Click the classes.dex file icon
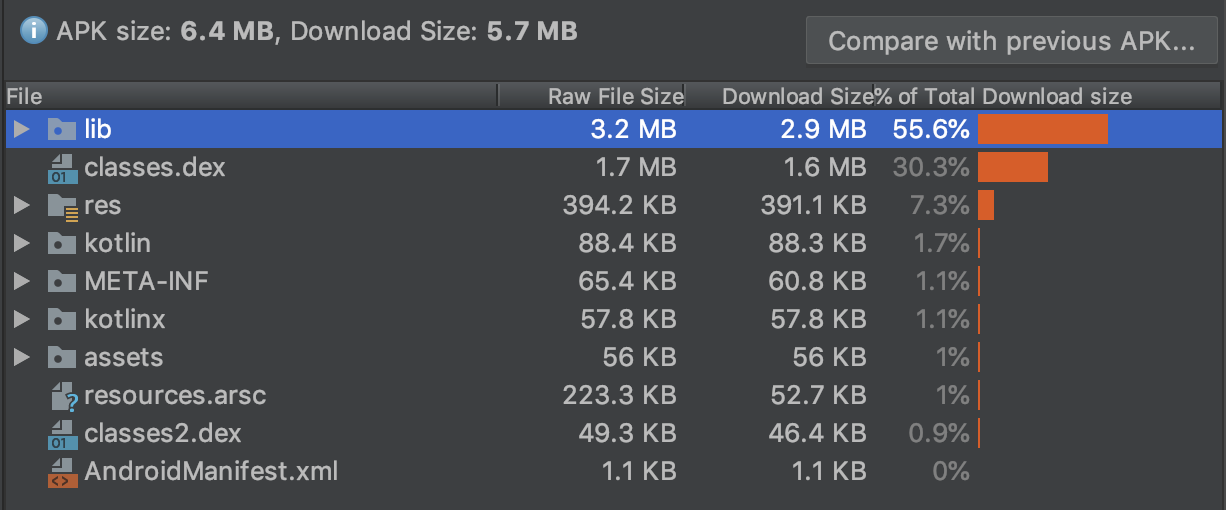 (x=62, y=168)
